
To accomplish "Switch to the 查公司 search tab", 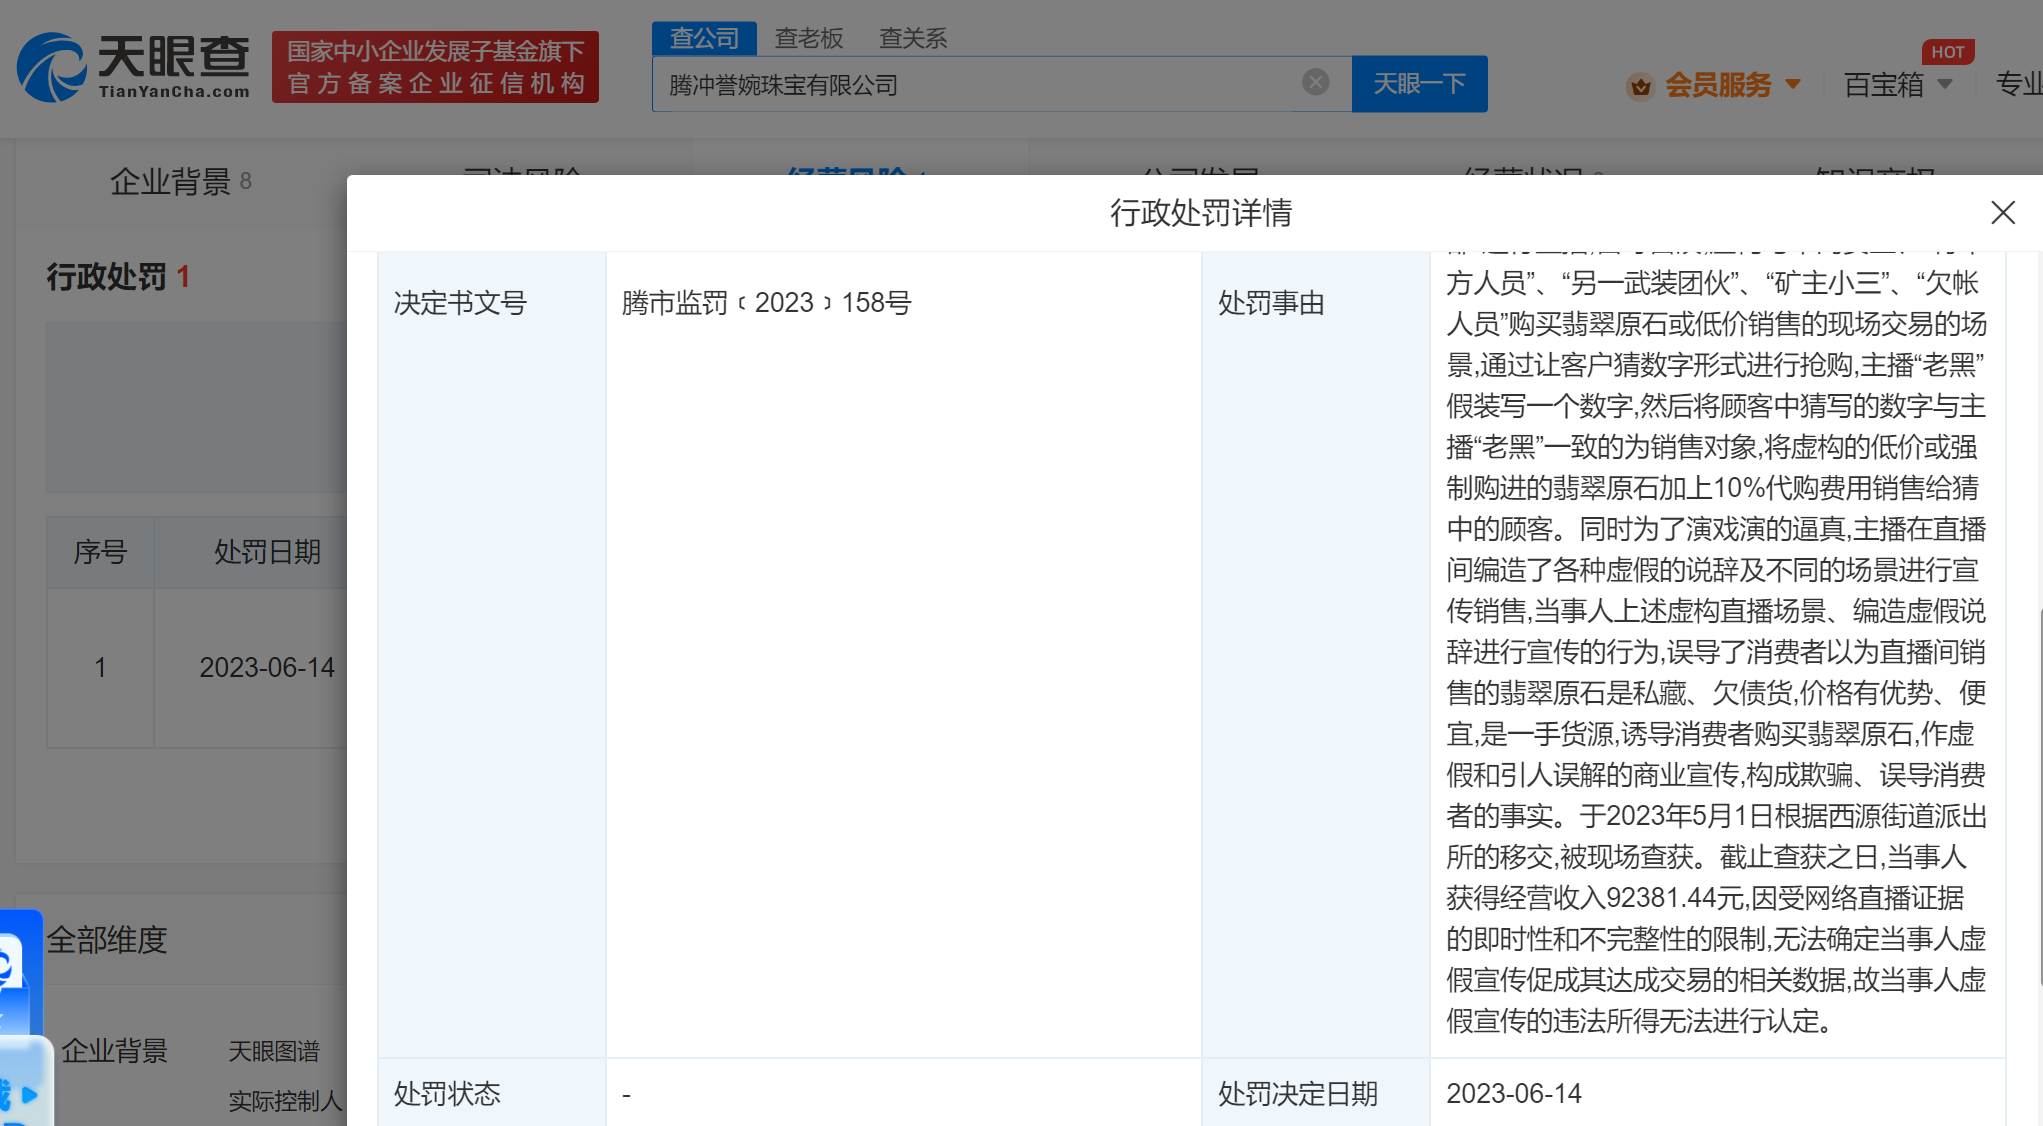I will [x=704, y=39].
